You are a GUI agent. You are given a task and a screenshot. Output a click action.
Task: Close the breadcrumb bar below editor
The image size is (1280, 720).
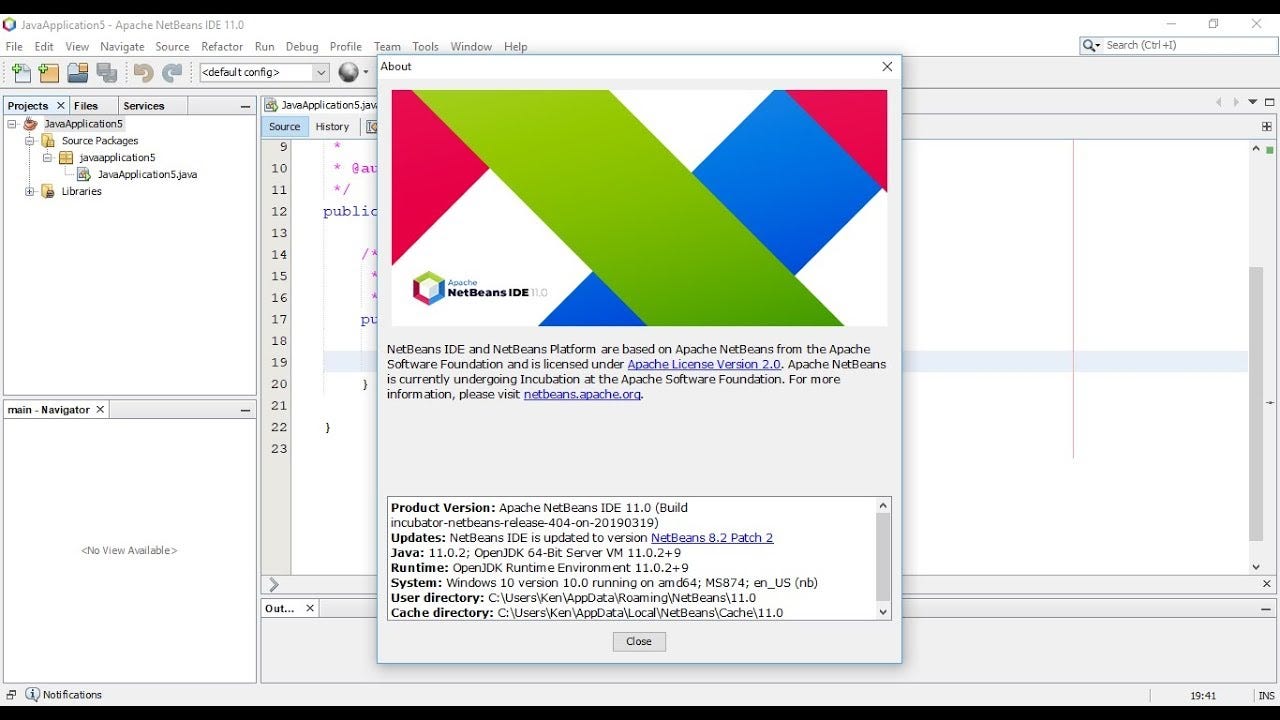(1267, 584)
